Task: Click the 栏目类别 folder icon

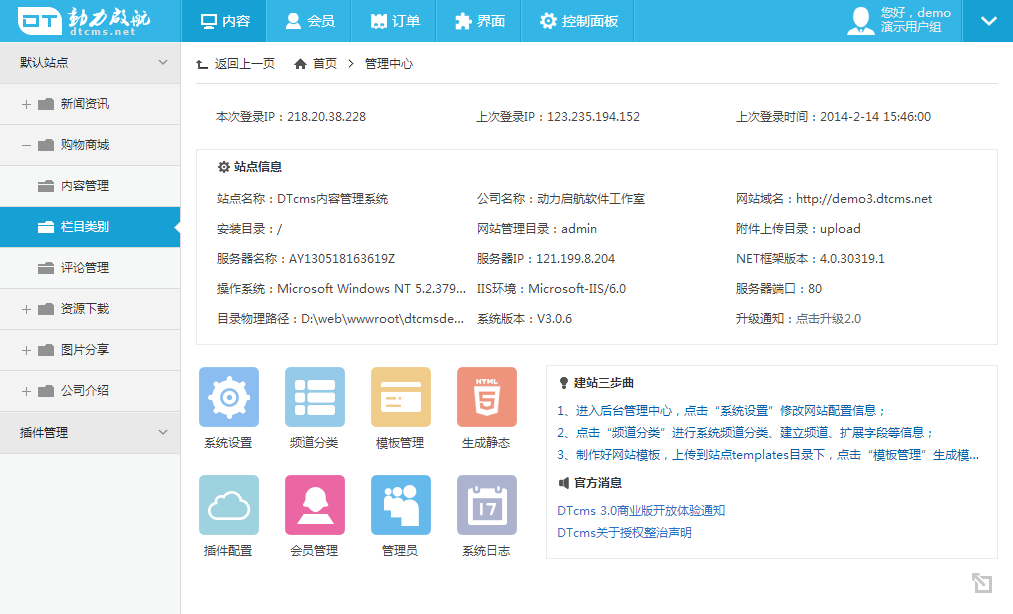Action: click(46, 227)
